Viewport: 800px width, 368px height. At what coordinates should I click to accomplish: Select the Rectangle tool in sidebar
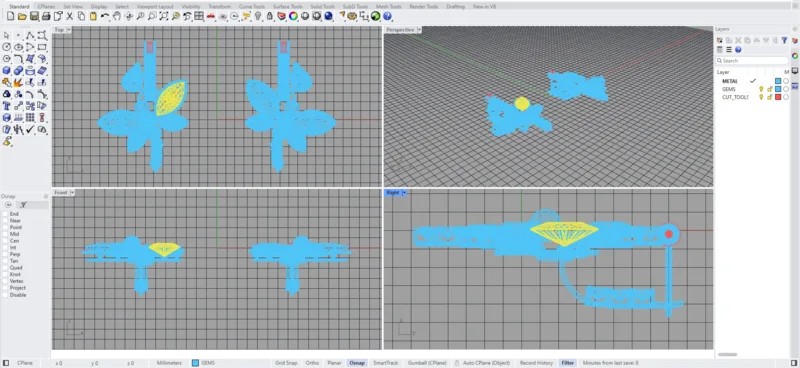click(42, 47)
